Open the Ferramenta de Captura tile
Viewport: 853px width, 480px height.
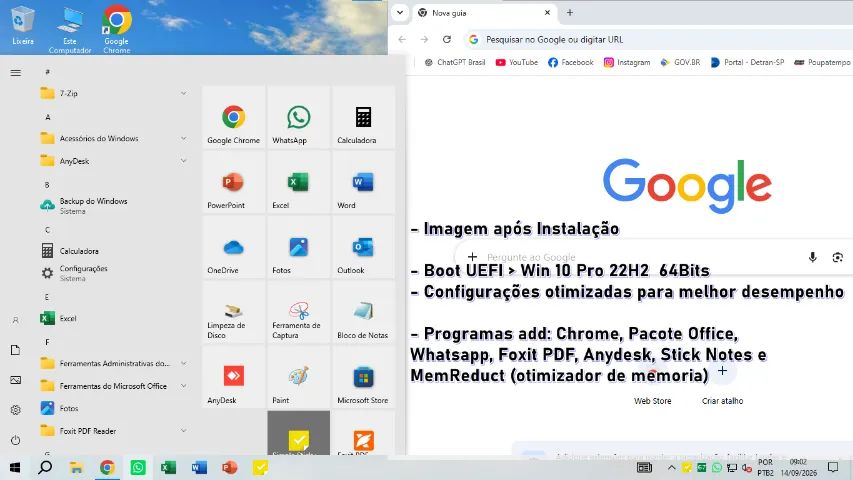pyautogui.click(x=298, y=312)
